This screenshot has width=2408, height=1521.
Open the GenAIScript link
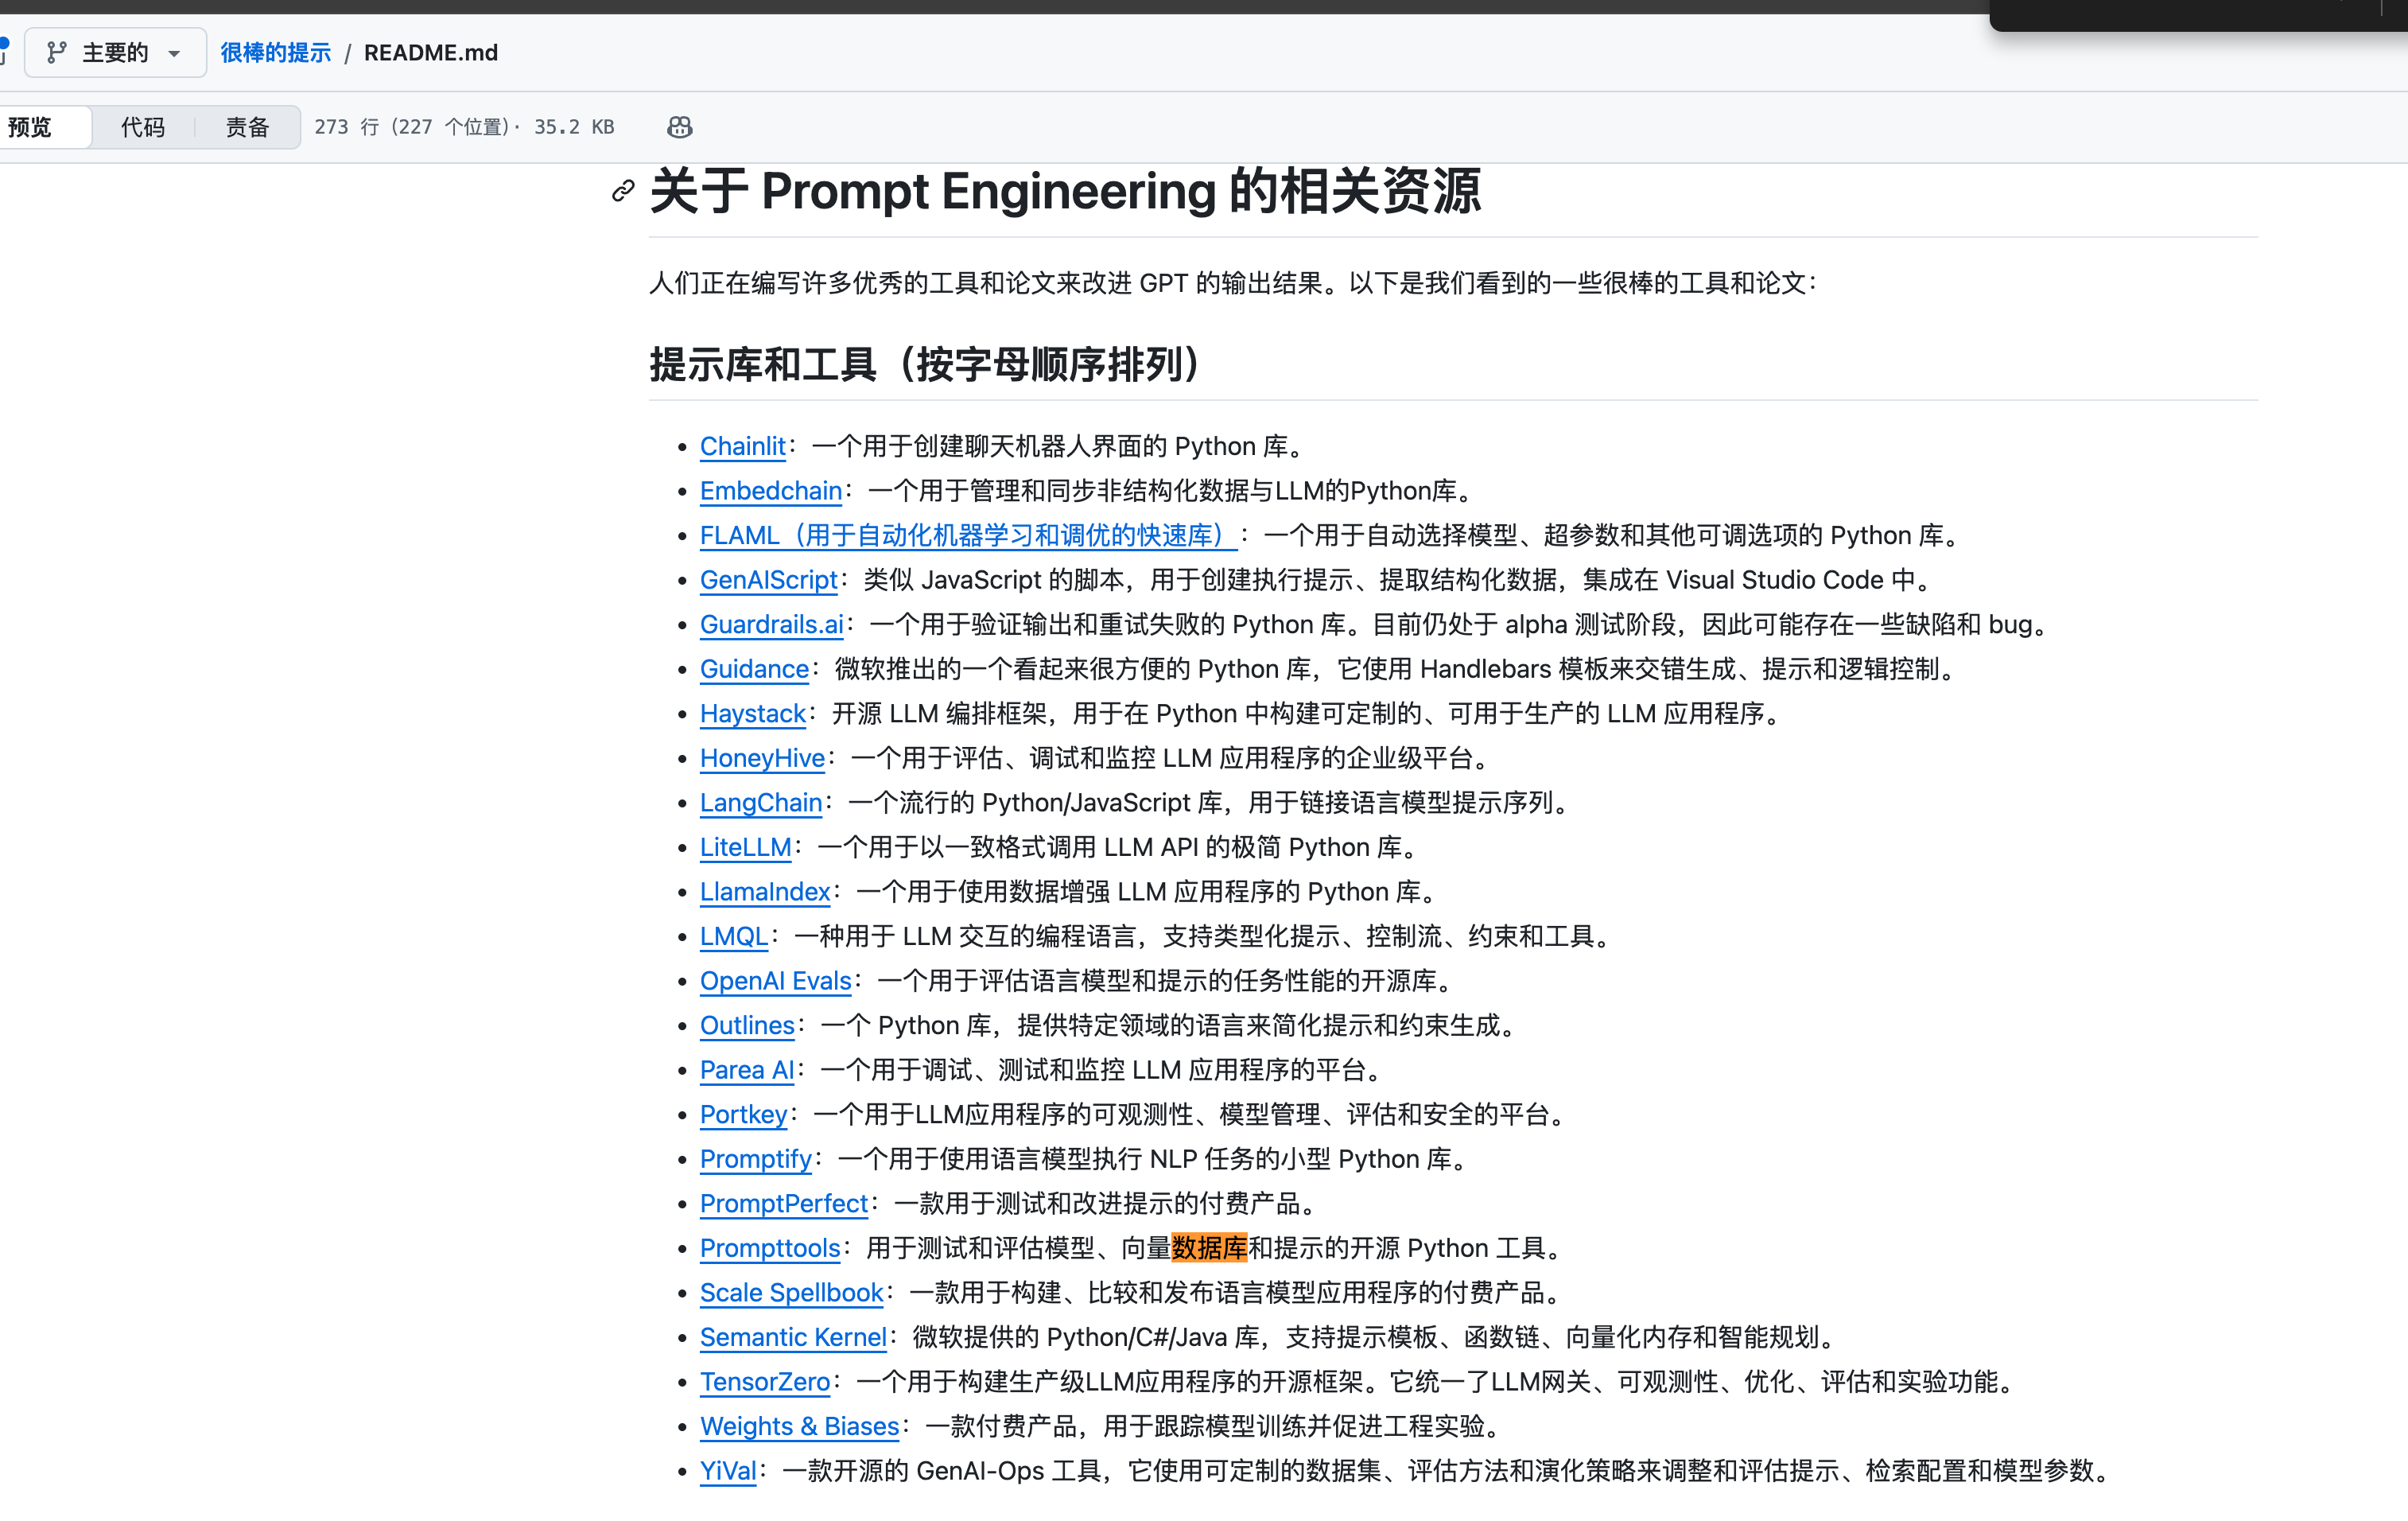point(768,580)
